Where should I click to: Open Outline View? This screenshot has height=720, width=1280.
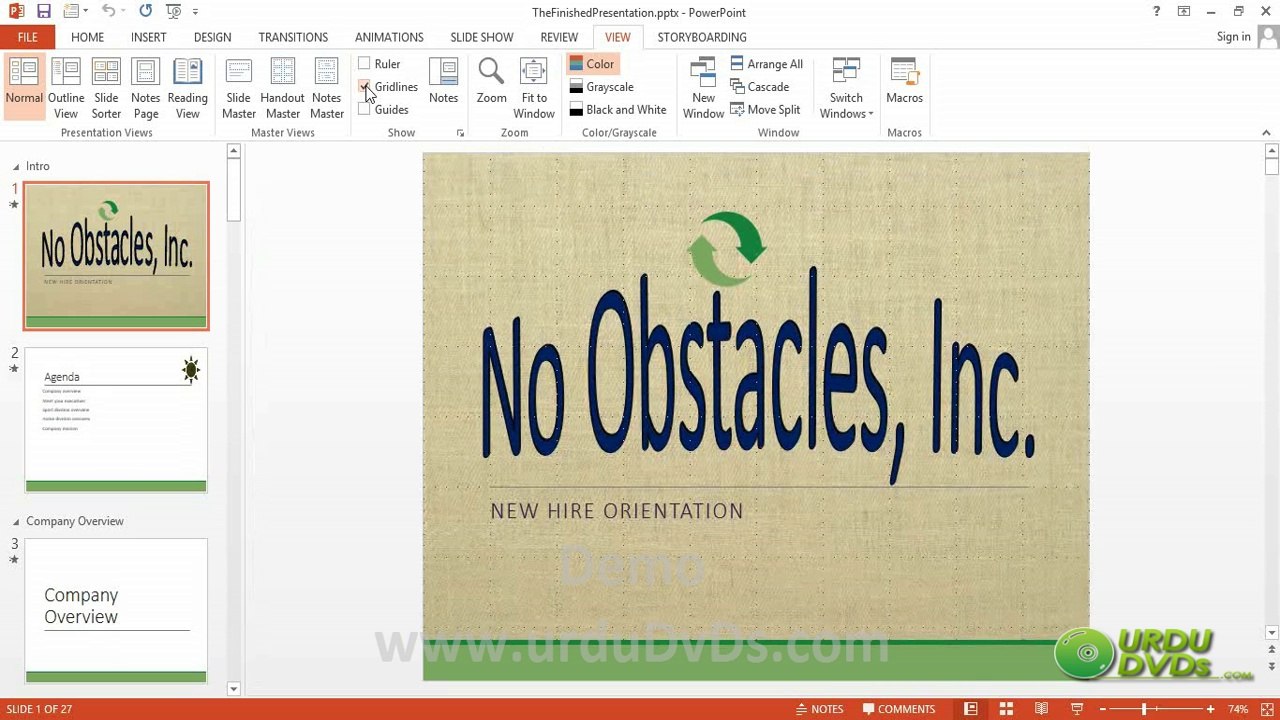[66, 87]
